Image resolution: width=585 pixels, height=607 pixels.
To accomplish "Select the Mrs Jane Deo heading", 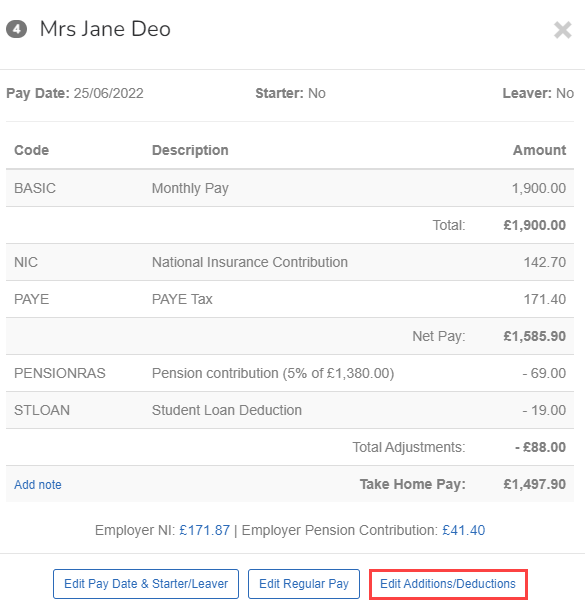I will point(105,29).
